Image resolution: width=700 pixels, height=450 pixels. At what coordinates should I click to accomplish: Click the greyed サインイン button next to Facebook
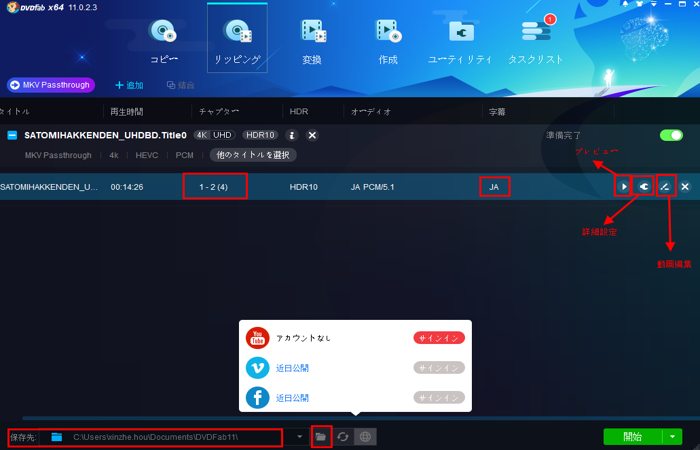pos(439,398)
